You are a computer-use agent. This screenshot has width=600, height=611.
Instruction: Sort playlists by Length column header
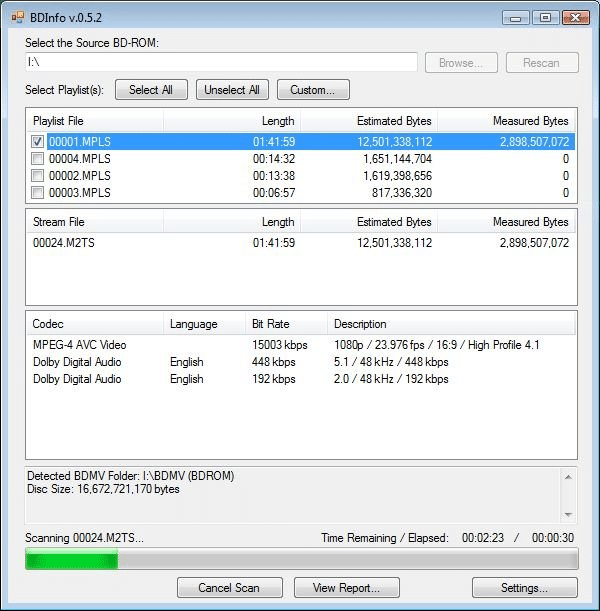pos(232,121)
